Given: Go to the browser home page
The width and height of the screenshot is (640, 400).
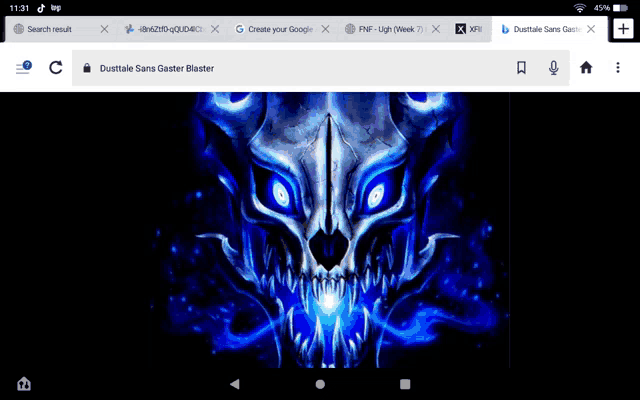Looking at the screenshot, I should [x=586, y=67].
